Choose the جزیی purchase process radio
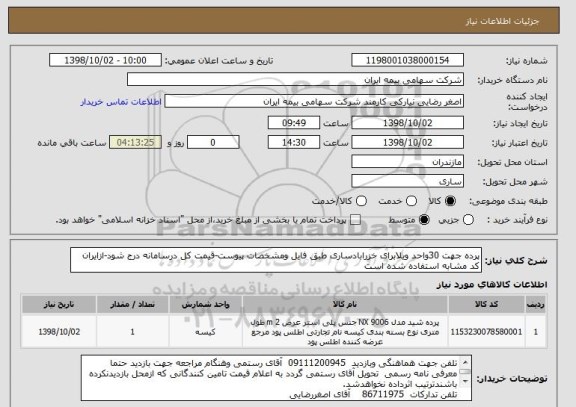Viewport: 576px width, 407px height. coord(468,220)
